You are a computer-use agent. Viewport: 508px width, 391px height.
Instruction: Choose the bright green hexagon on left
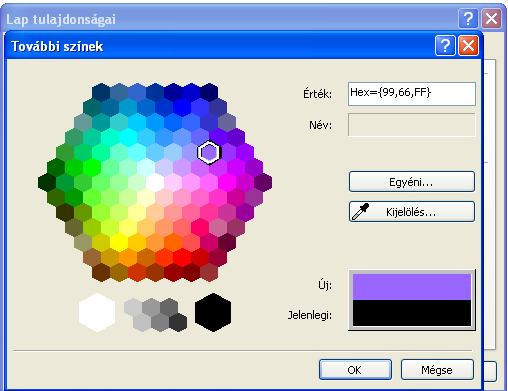92,167
